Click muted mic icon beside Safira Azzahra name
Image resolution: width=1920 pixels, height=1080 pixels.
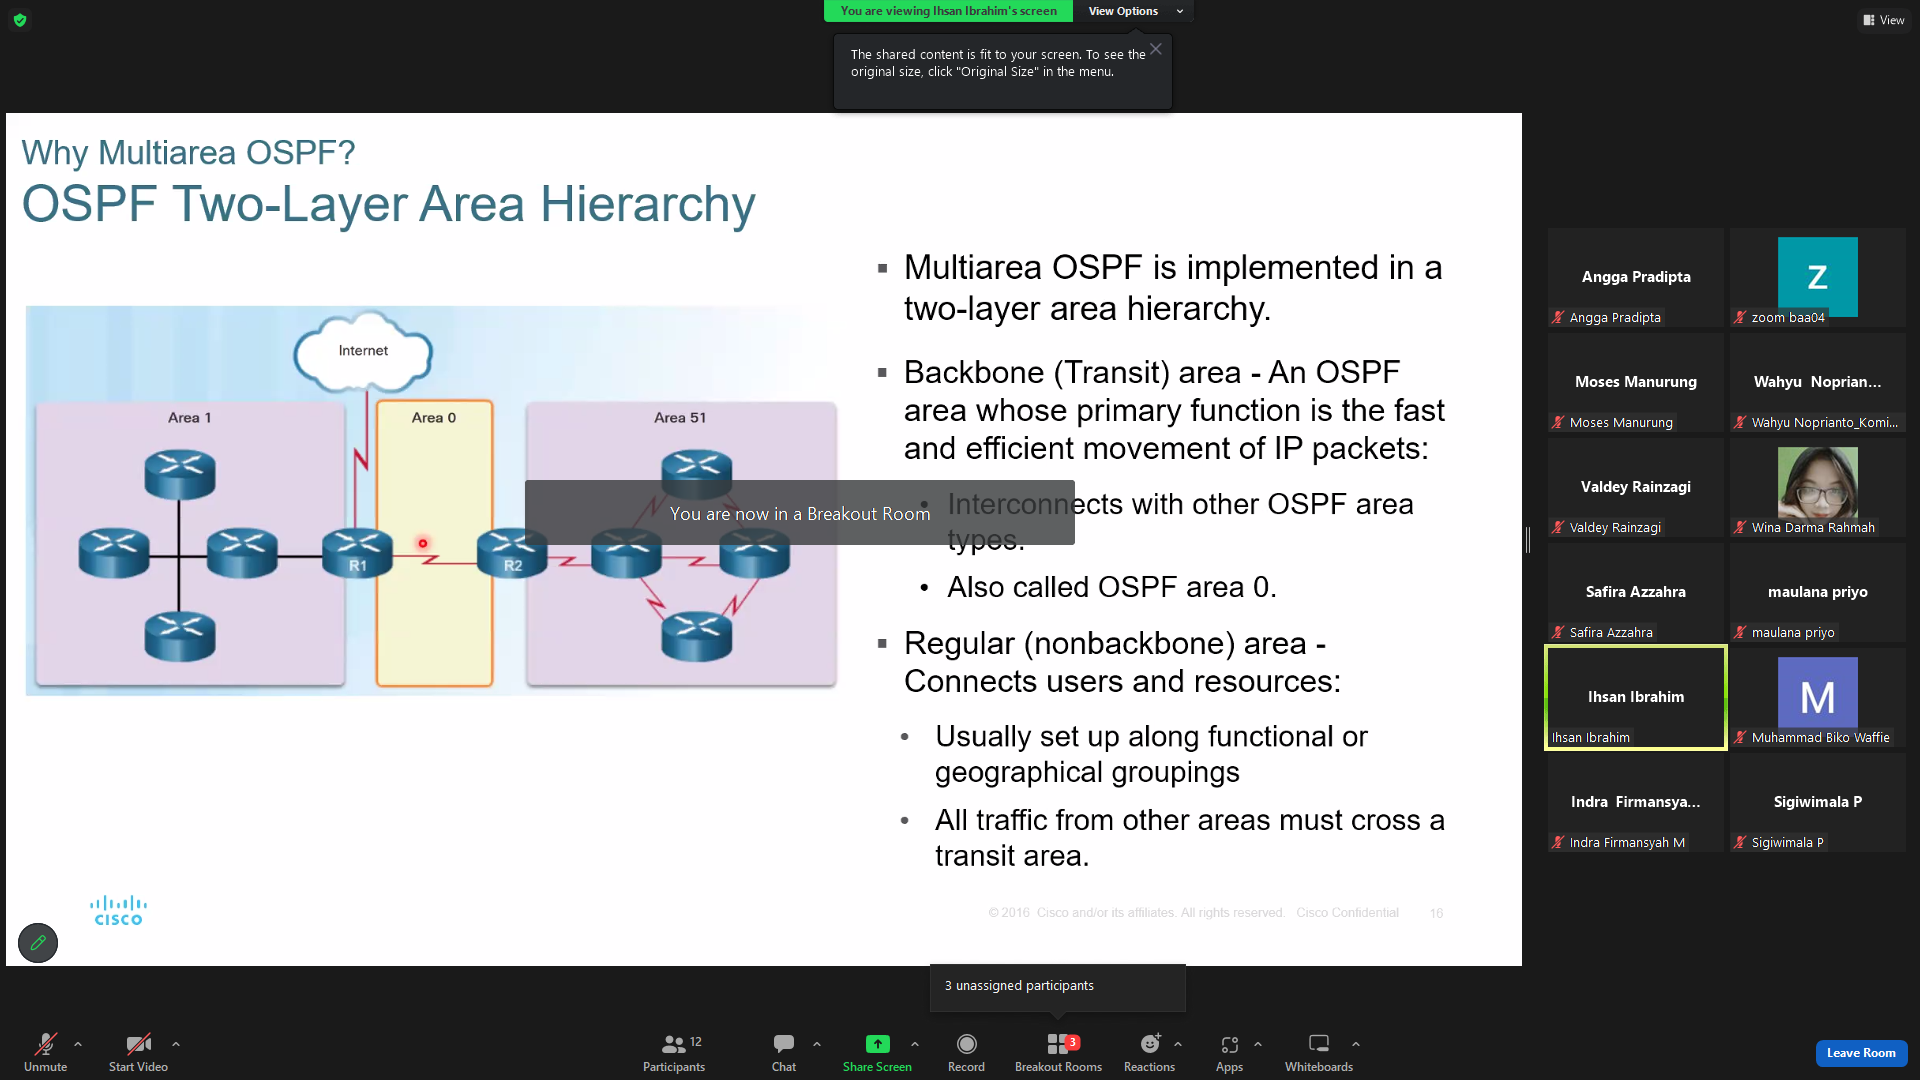(1558, 632)
